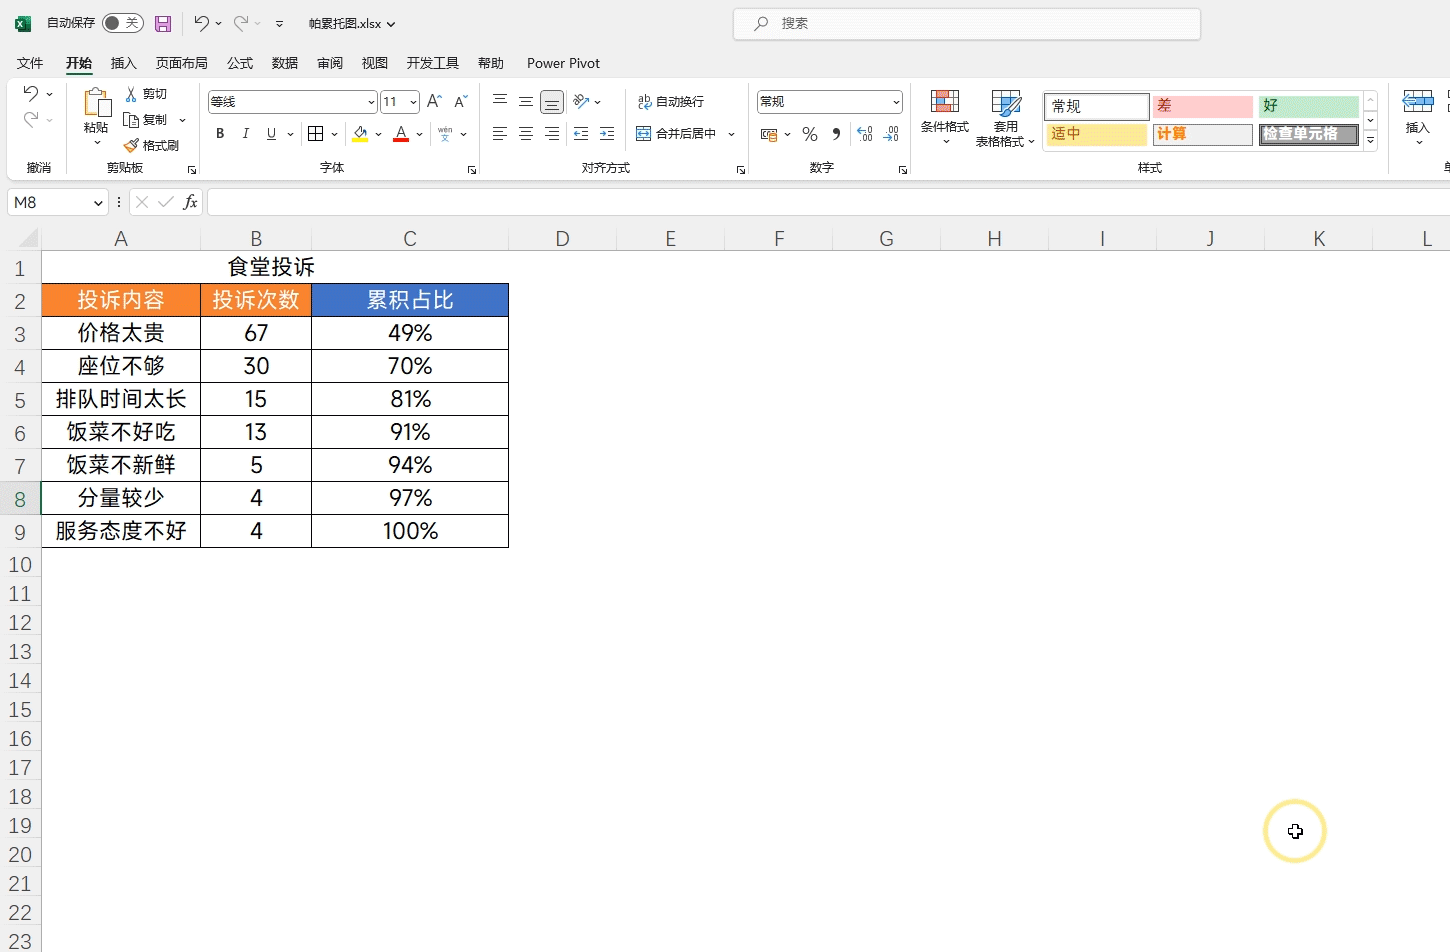Increase font size with larger A
Image resolution: width=1450 pixels, height=952 pixels.
[434, 102]
